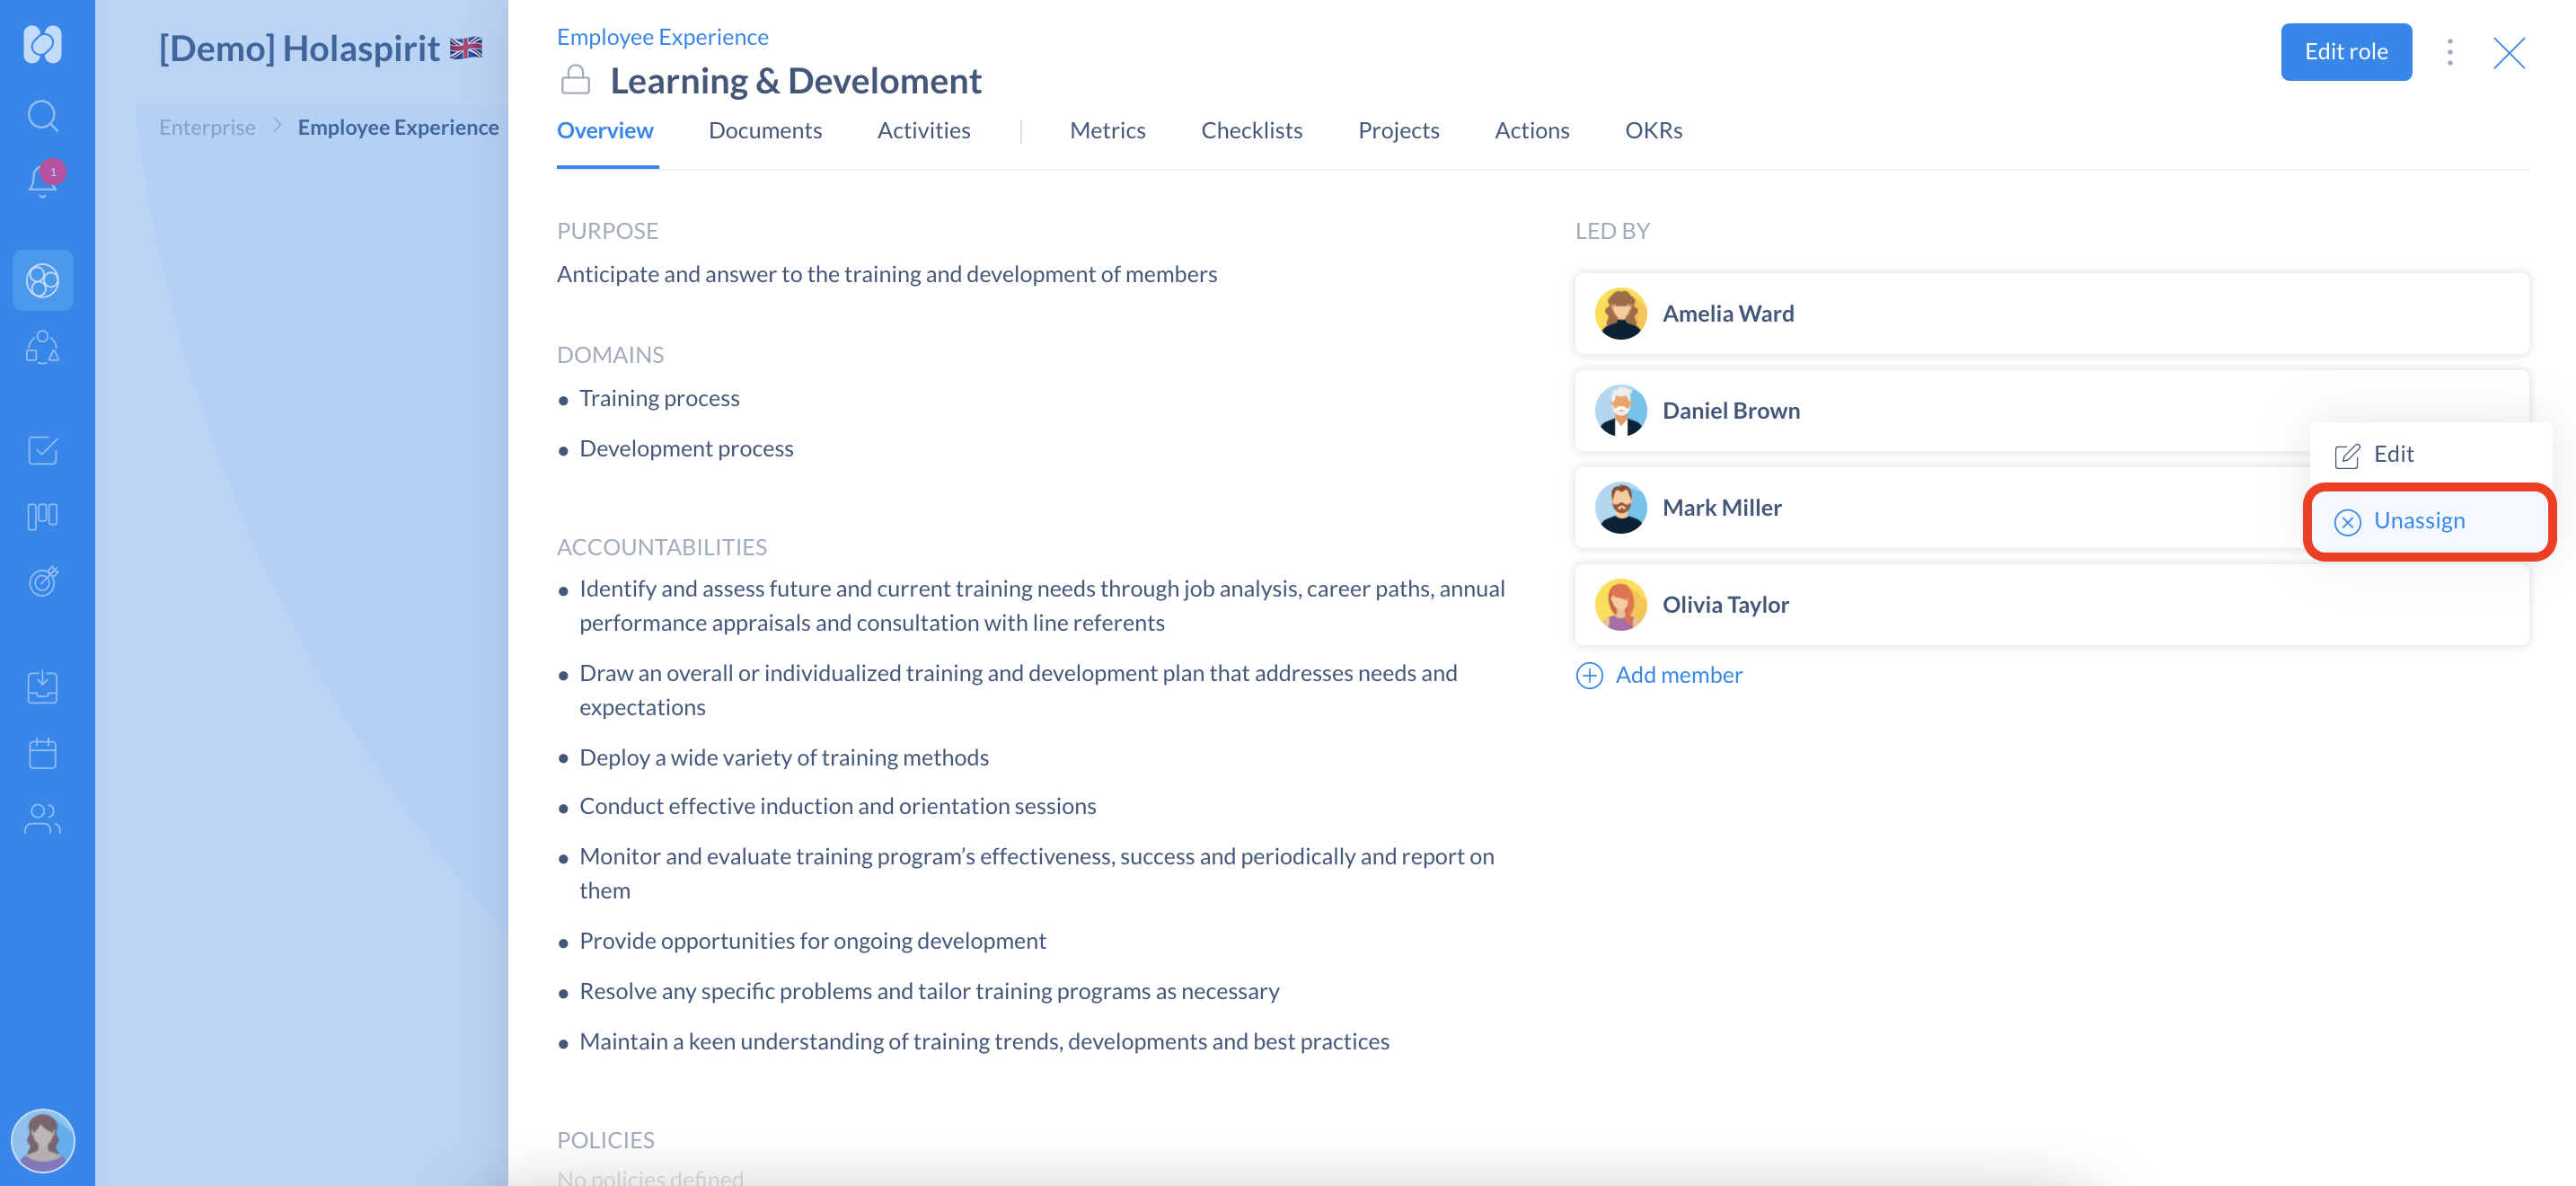2576x1186 pixels.
Task: Open the inbox download sidebar icon
Action: point(43,687)
